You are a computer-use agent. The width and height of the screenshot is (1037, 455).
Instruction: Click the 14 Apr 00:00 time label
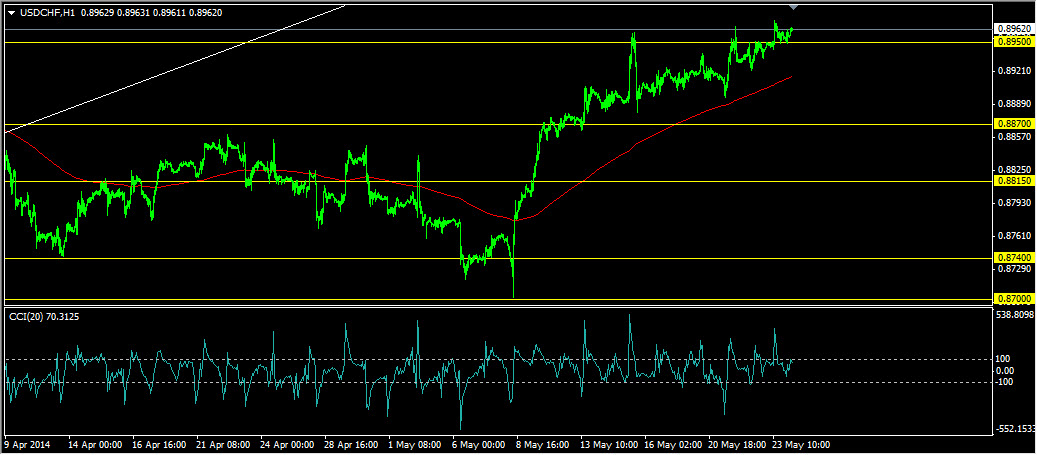(95, 445)
